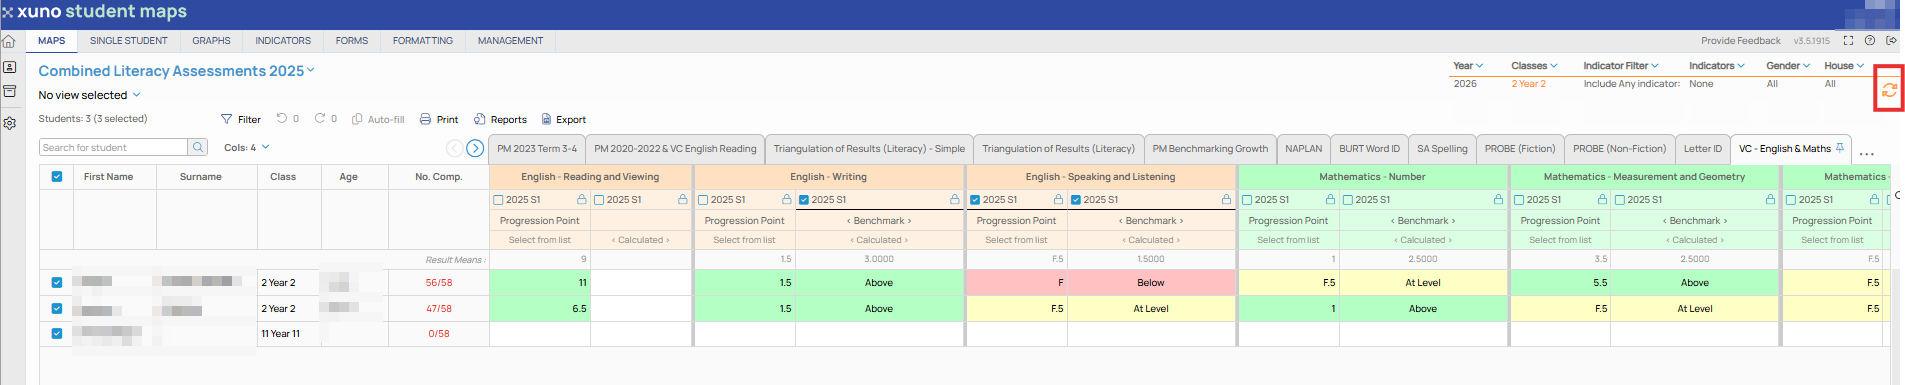This screenshot has width=1905, height=385.
Task: Toggle fullscreen icon near version number
Action: pos(1848,41)
